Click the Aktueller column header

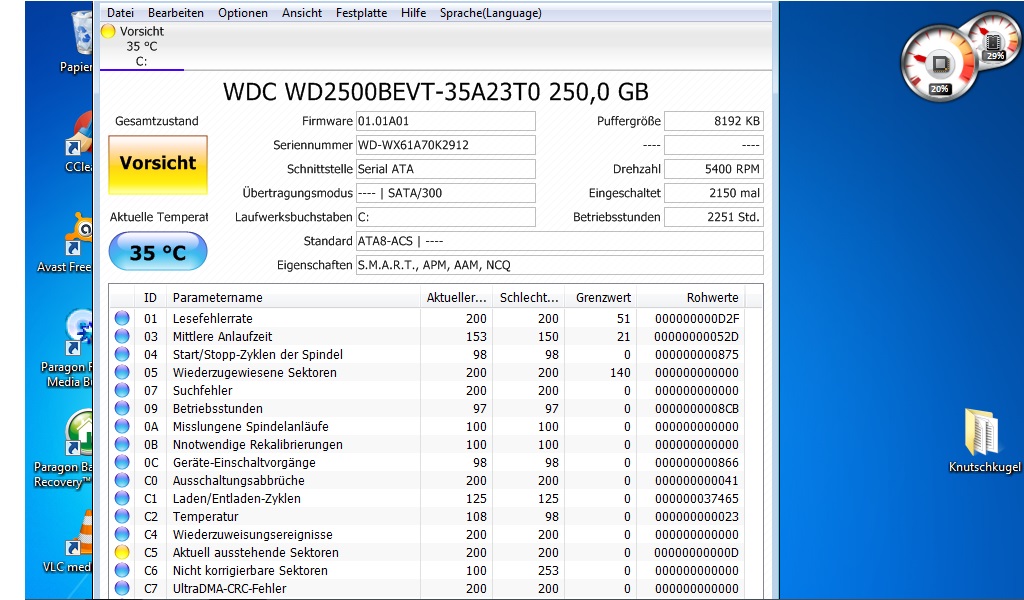(x=456, y=298)
